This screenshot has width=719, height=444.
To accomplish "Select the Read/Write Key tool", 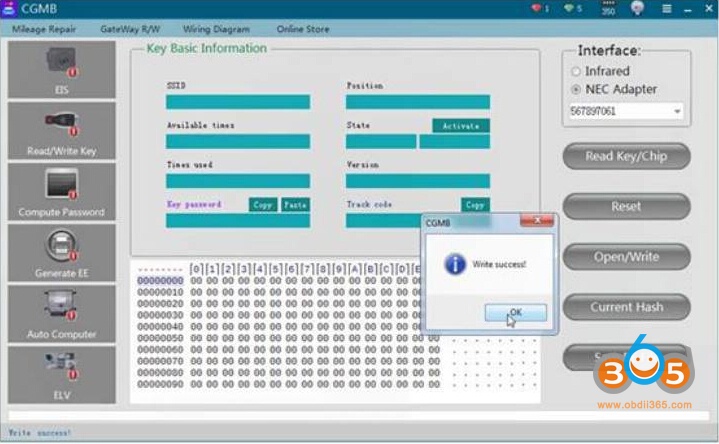I will (61, 131).
